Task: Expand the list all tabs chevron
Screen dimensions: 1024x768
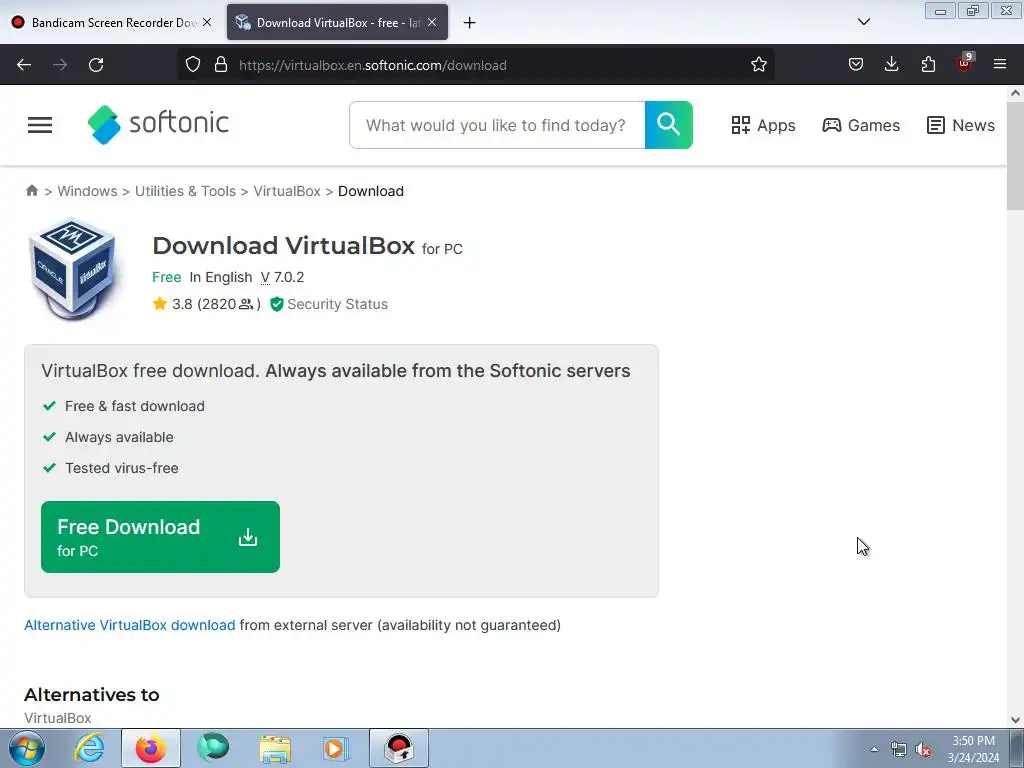Action: (863, 22)
